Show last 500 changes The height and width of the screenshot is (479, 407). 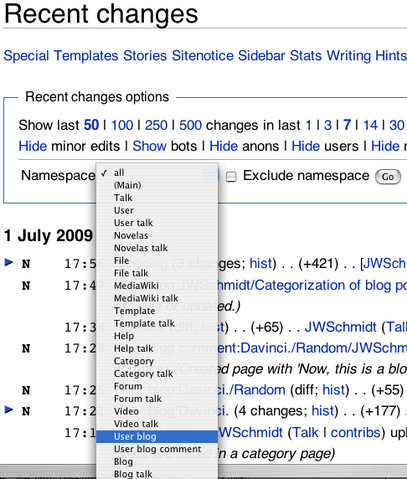pos(190,125)
